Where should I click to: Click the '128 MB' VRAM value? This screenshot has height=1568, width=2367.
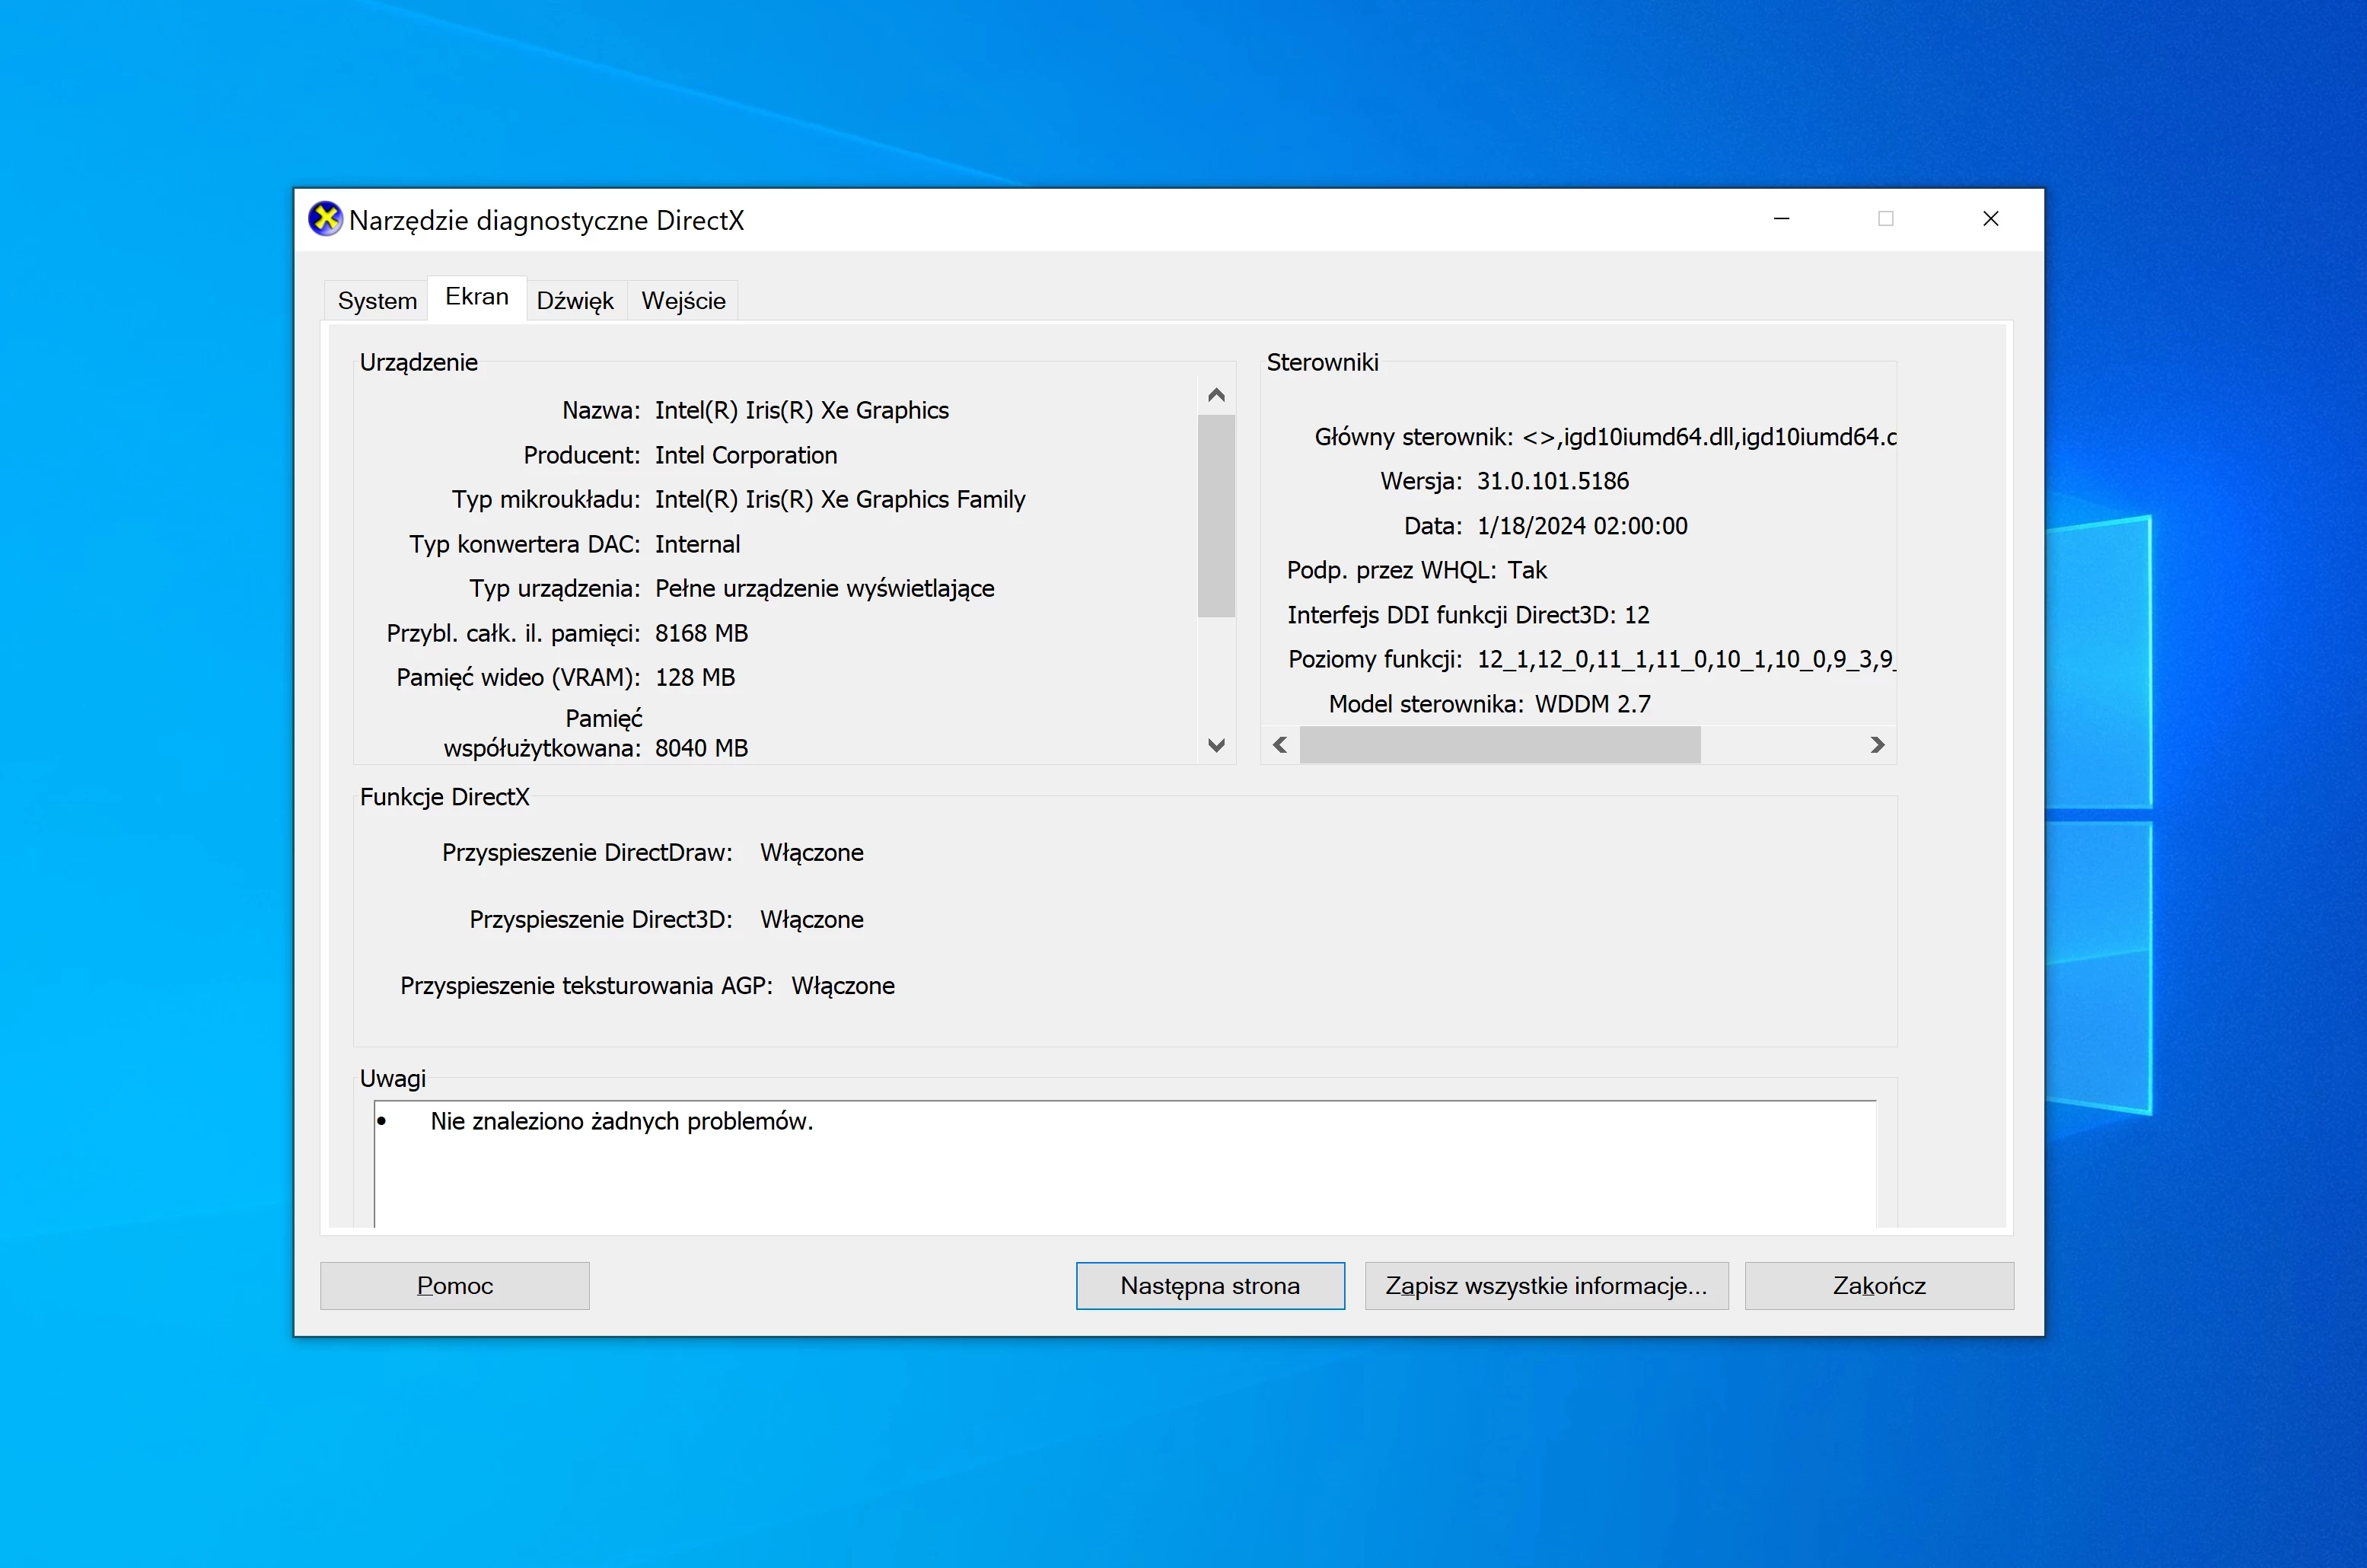pyautogui.click(x=695, y=678)
